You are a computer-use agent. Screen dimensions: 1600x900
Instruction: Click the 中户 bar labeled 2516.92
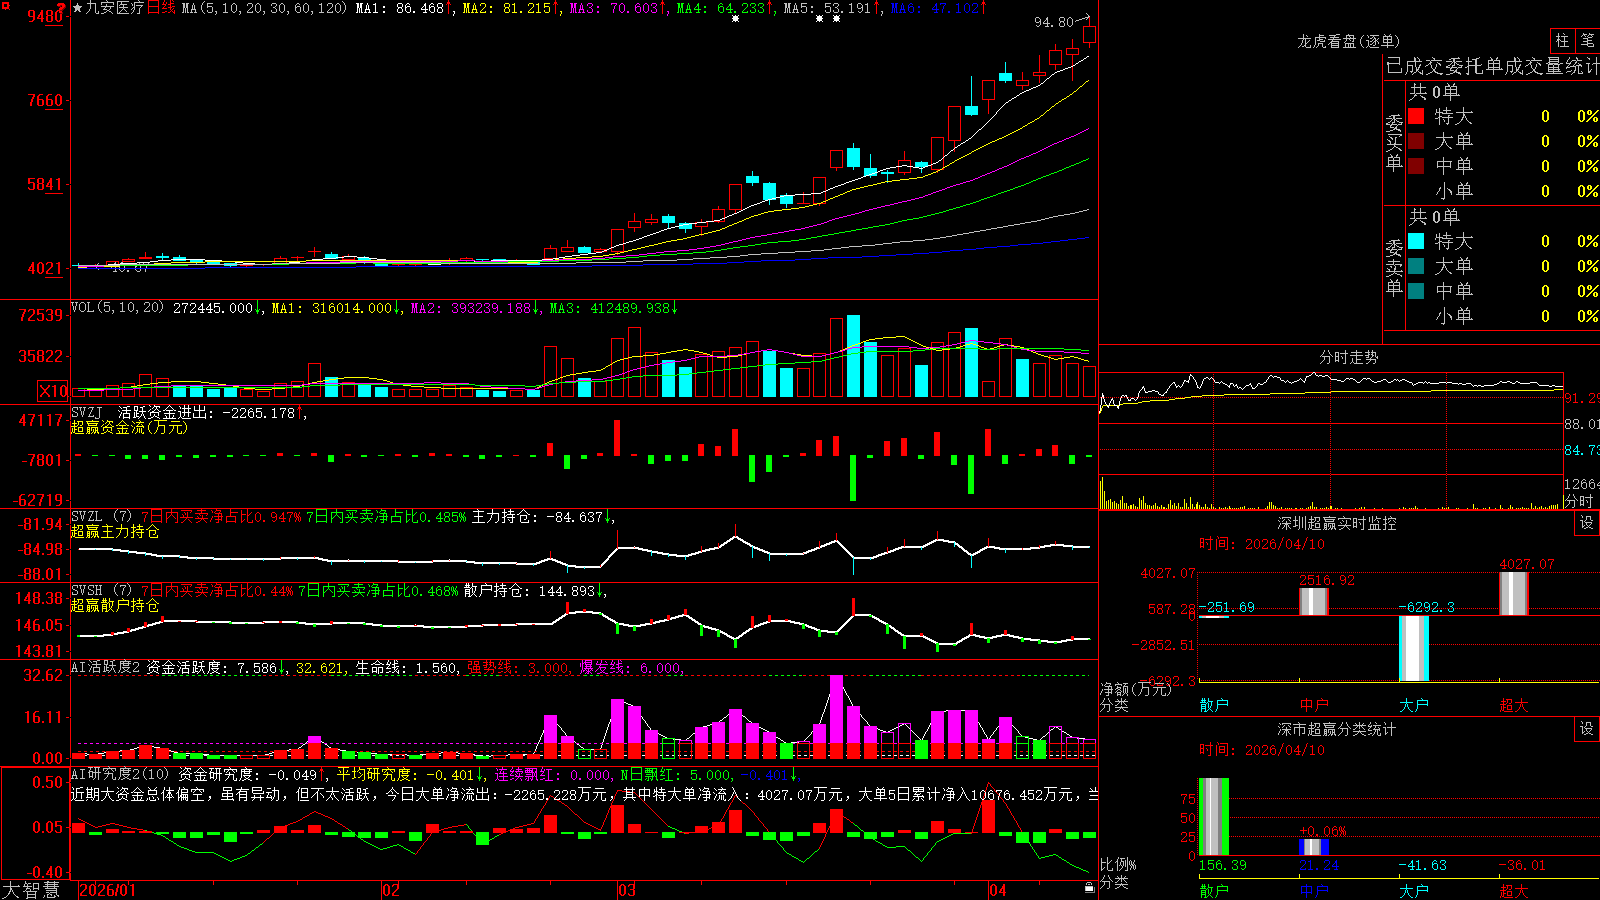[1314, 602]
